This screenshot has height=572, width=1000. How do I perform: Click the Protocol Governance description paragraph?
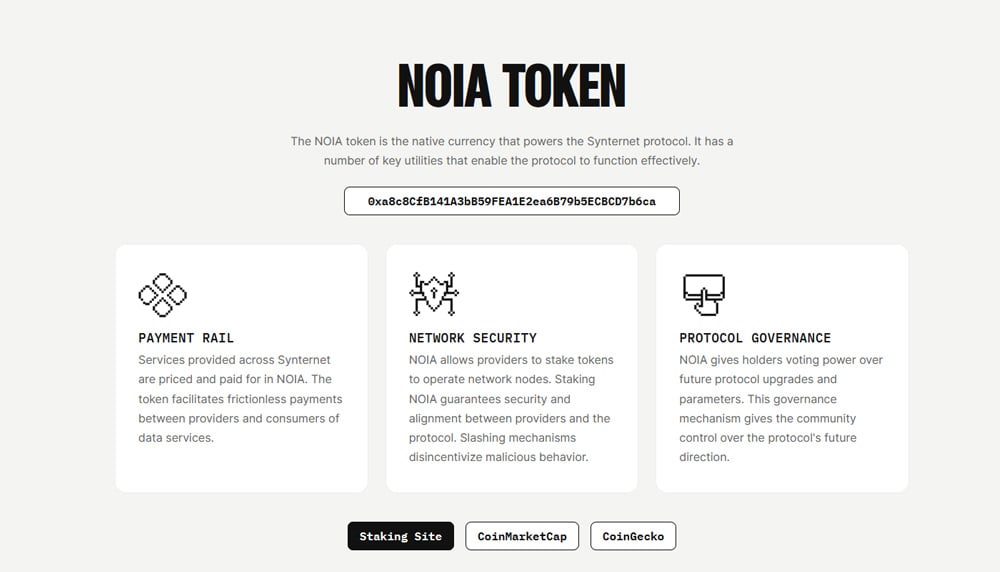pyautogui.click(x=781, y=408)
